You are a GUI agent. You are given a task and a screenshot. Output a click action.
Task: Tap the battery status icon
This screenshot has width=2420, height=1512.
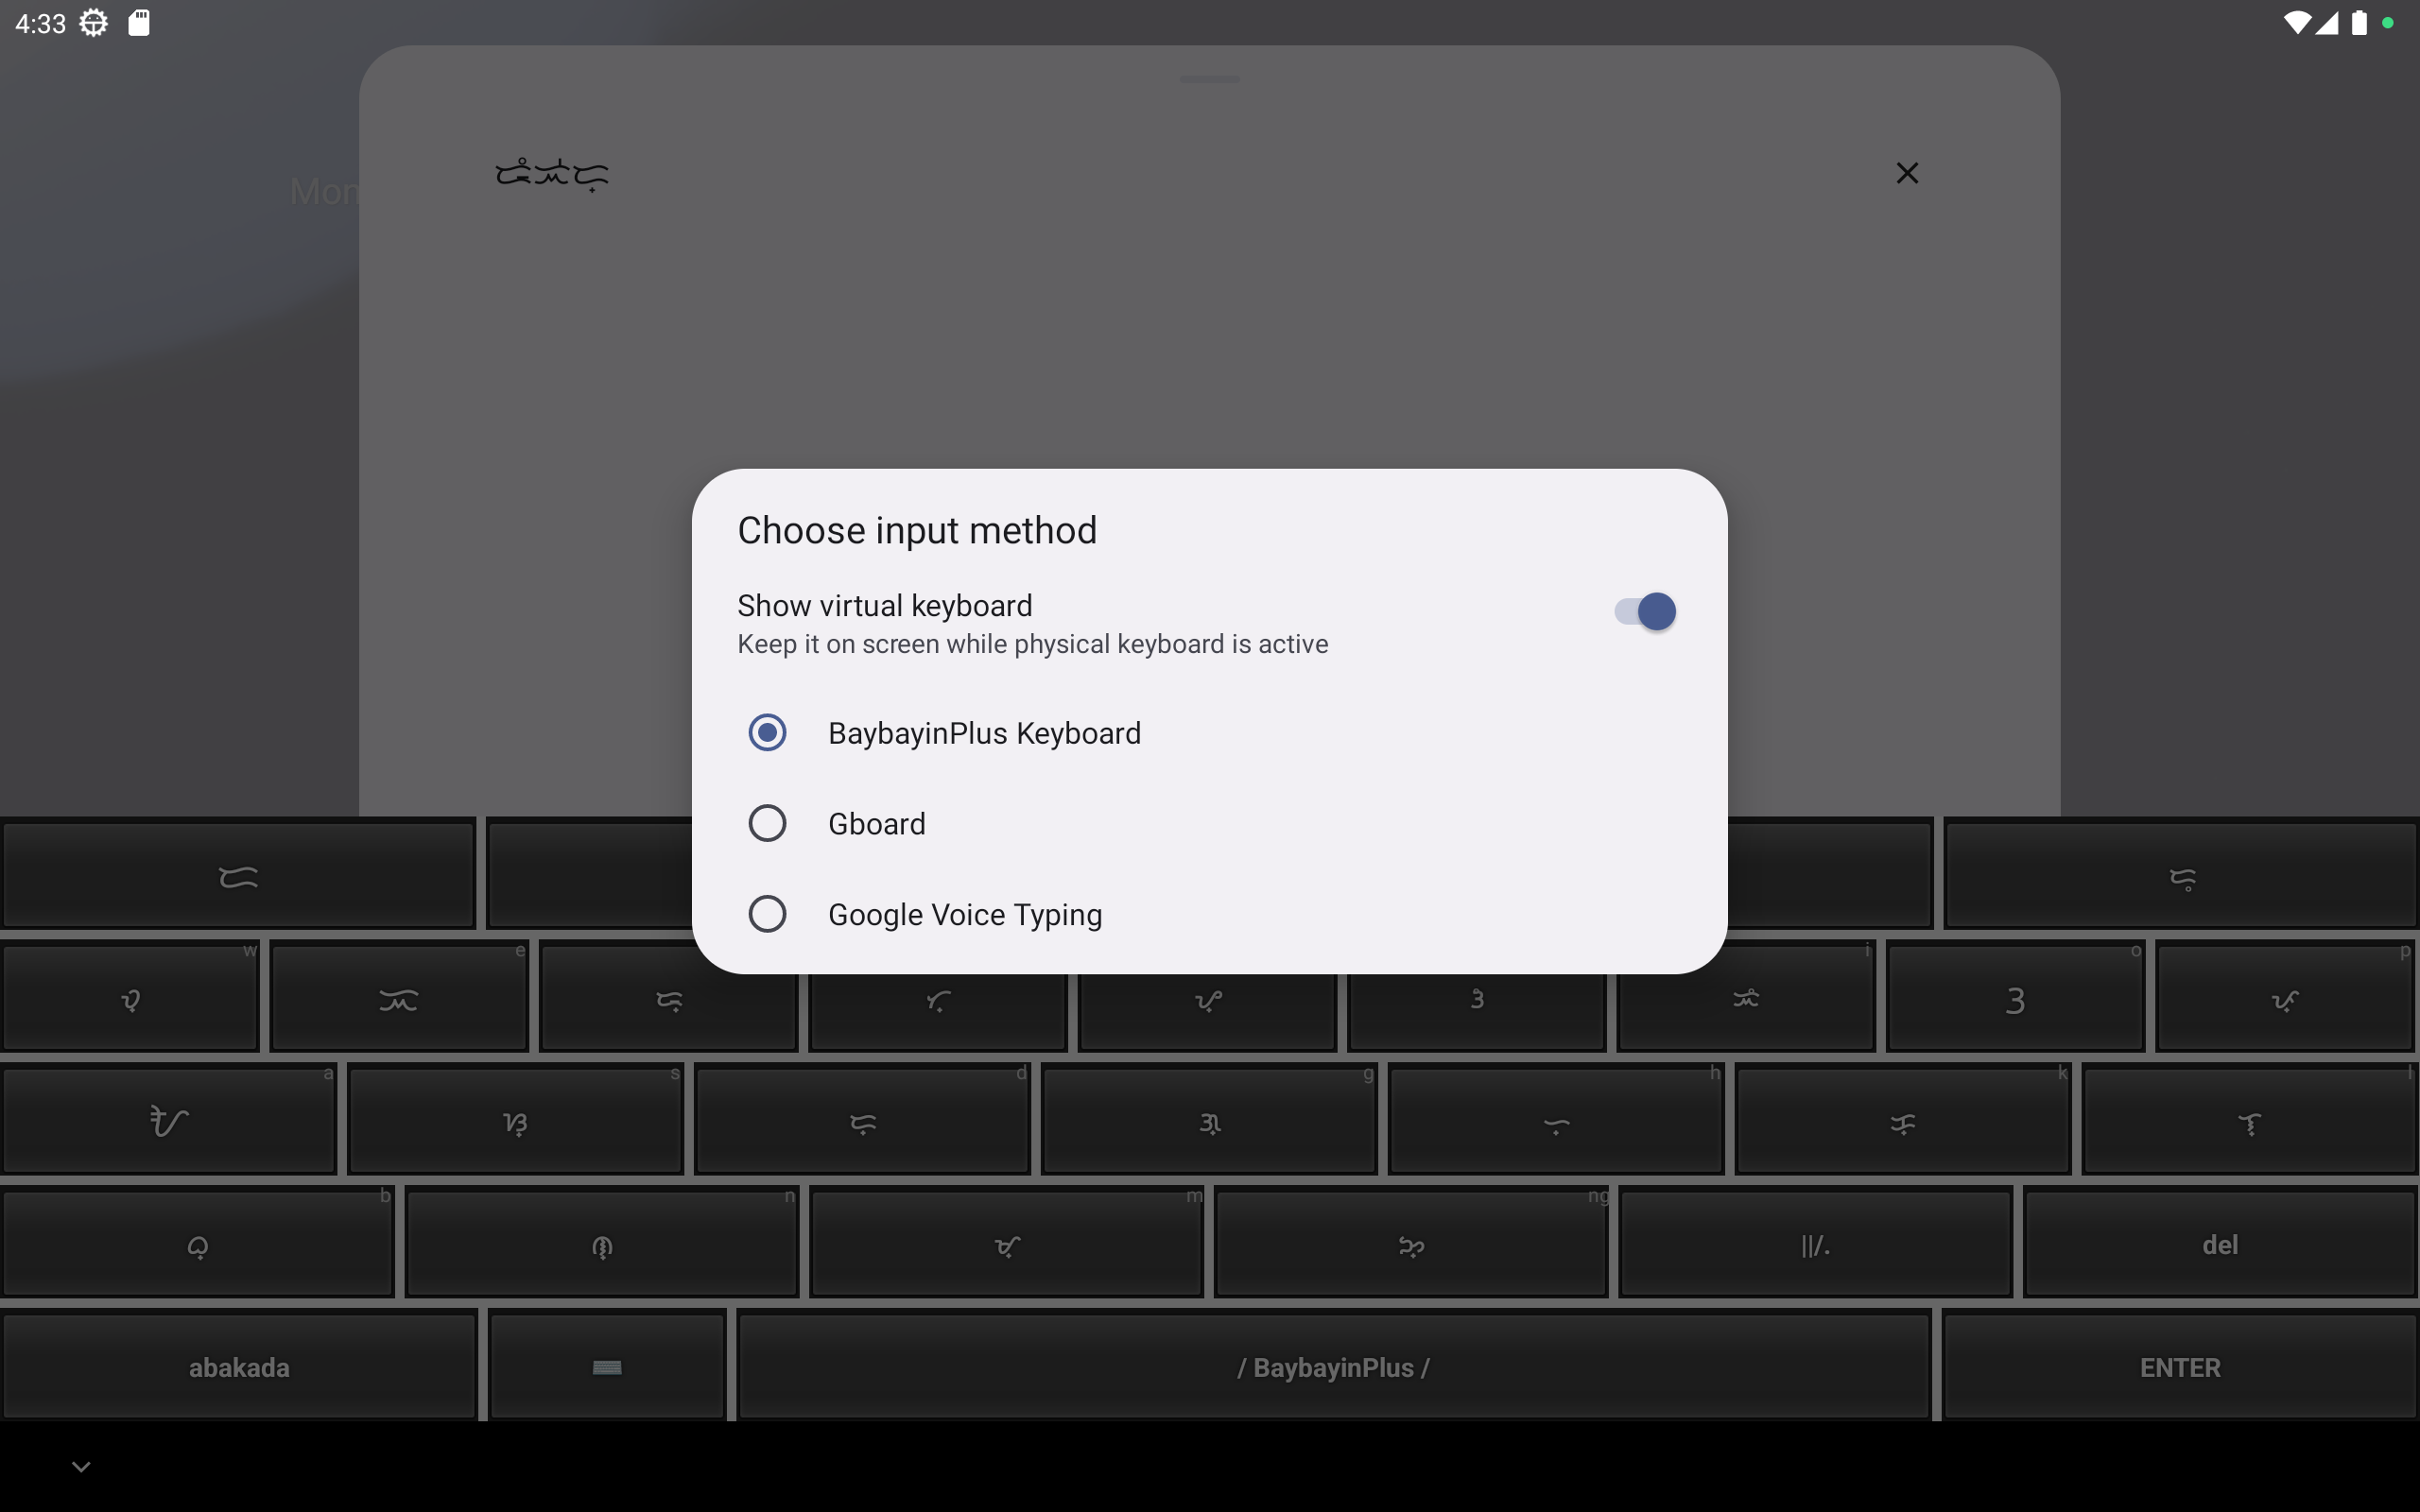[2359, 22]
